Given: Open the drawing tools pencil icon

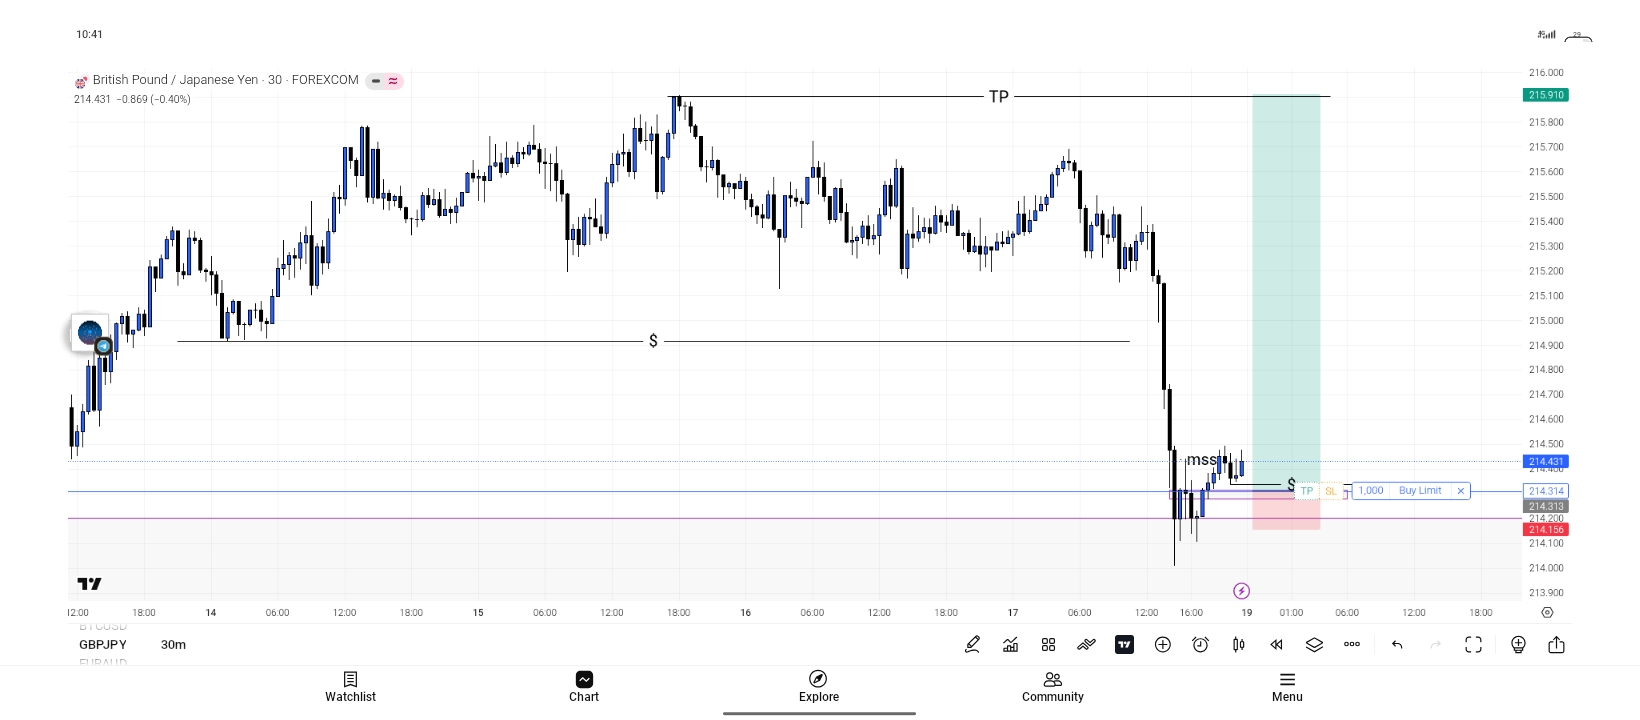Looking at the screenshot, I should coord(972,645).
